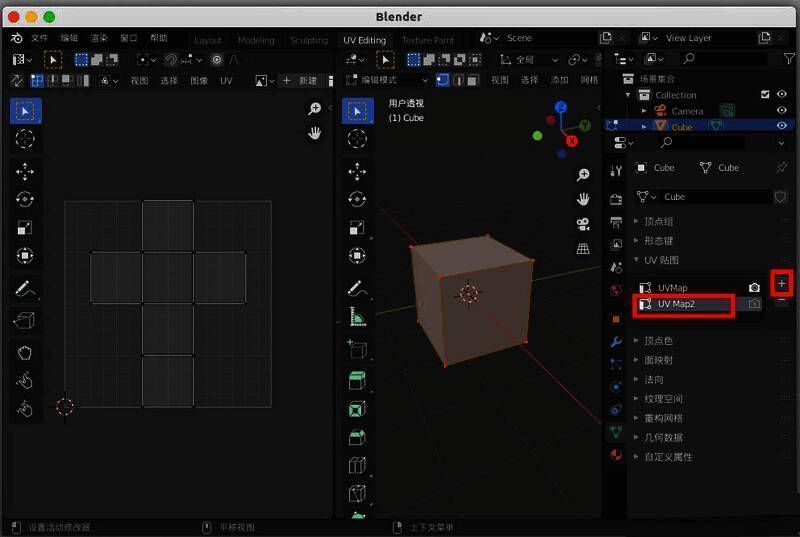Open the 编辑模式 mode dropdown

tap(387, 80)
